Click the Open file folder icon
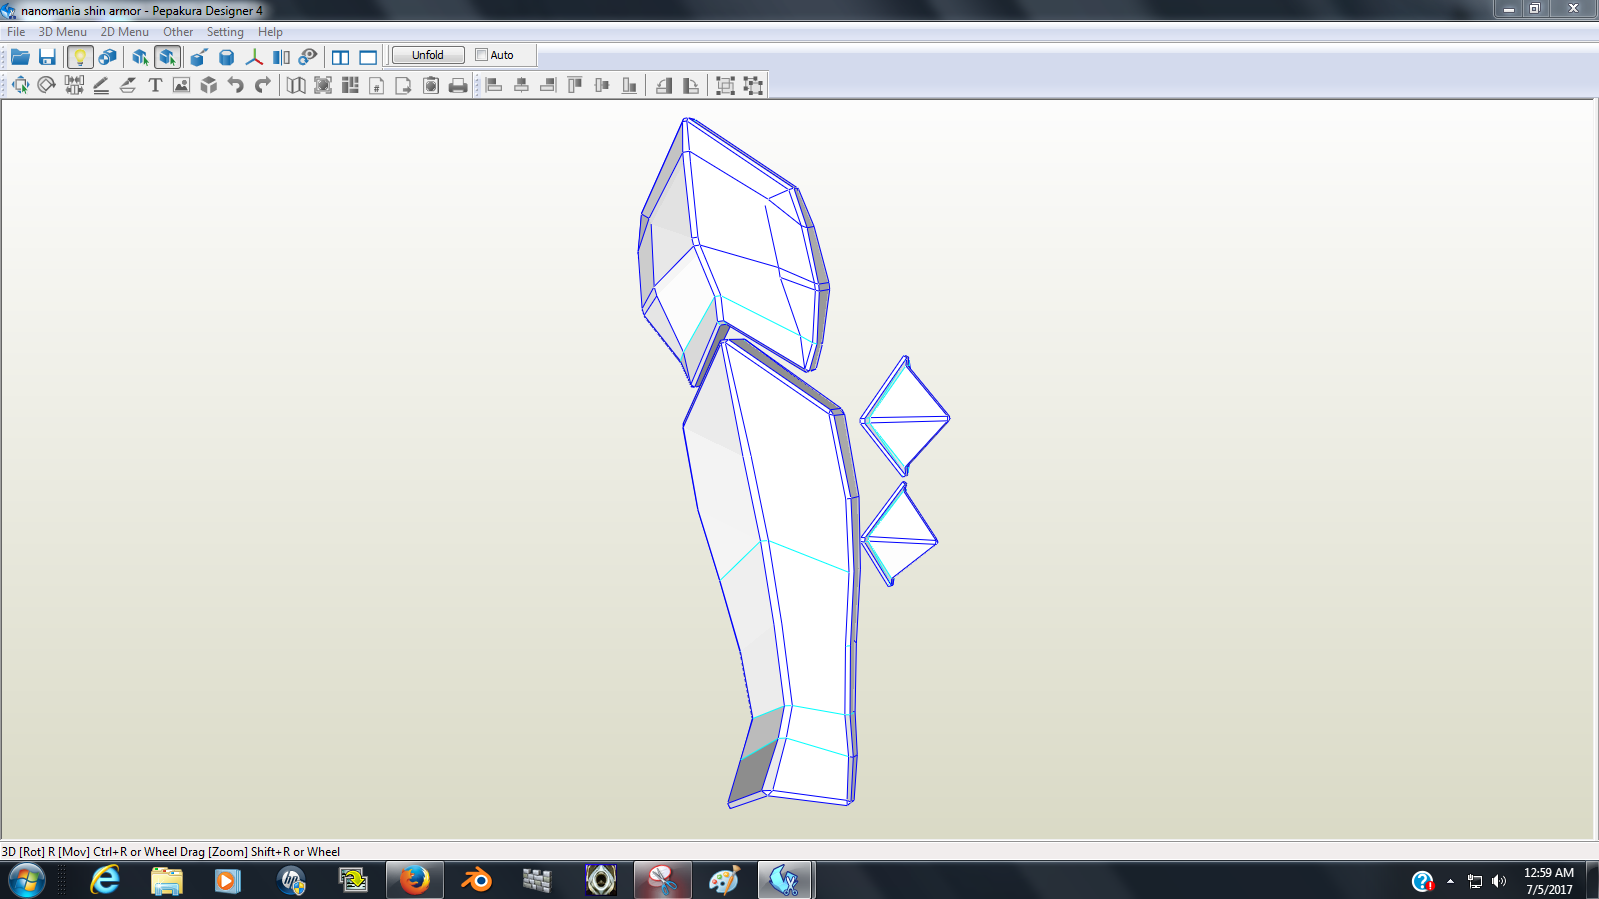The height and width of the screenshot is (899, 1599). pyautogui.click(x=20, y=57)
